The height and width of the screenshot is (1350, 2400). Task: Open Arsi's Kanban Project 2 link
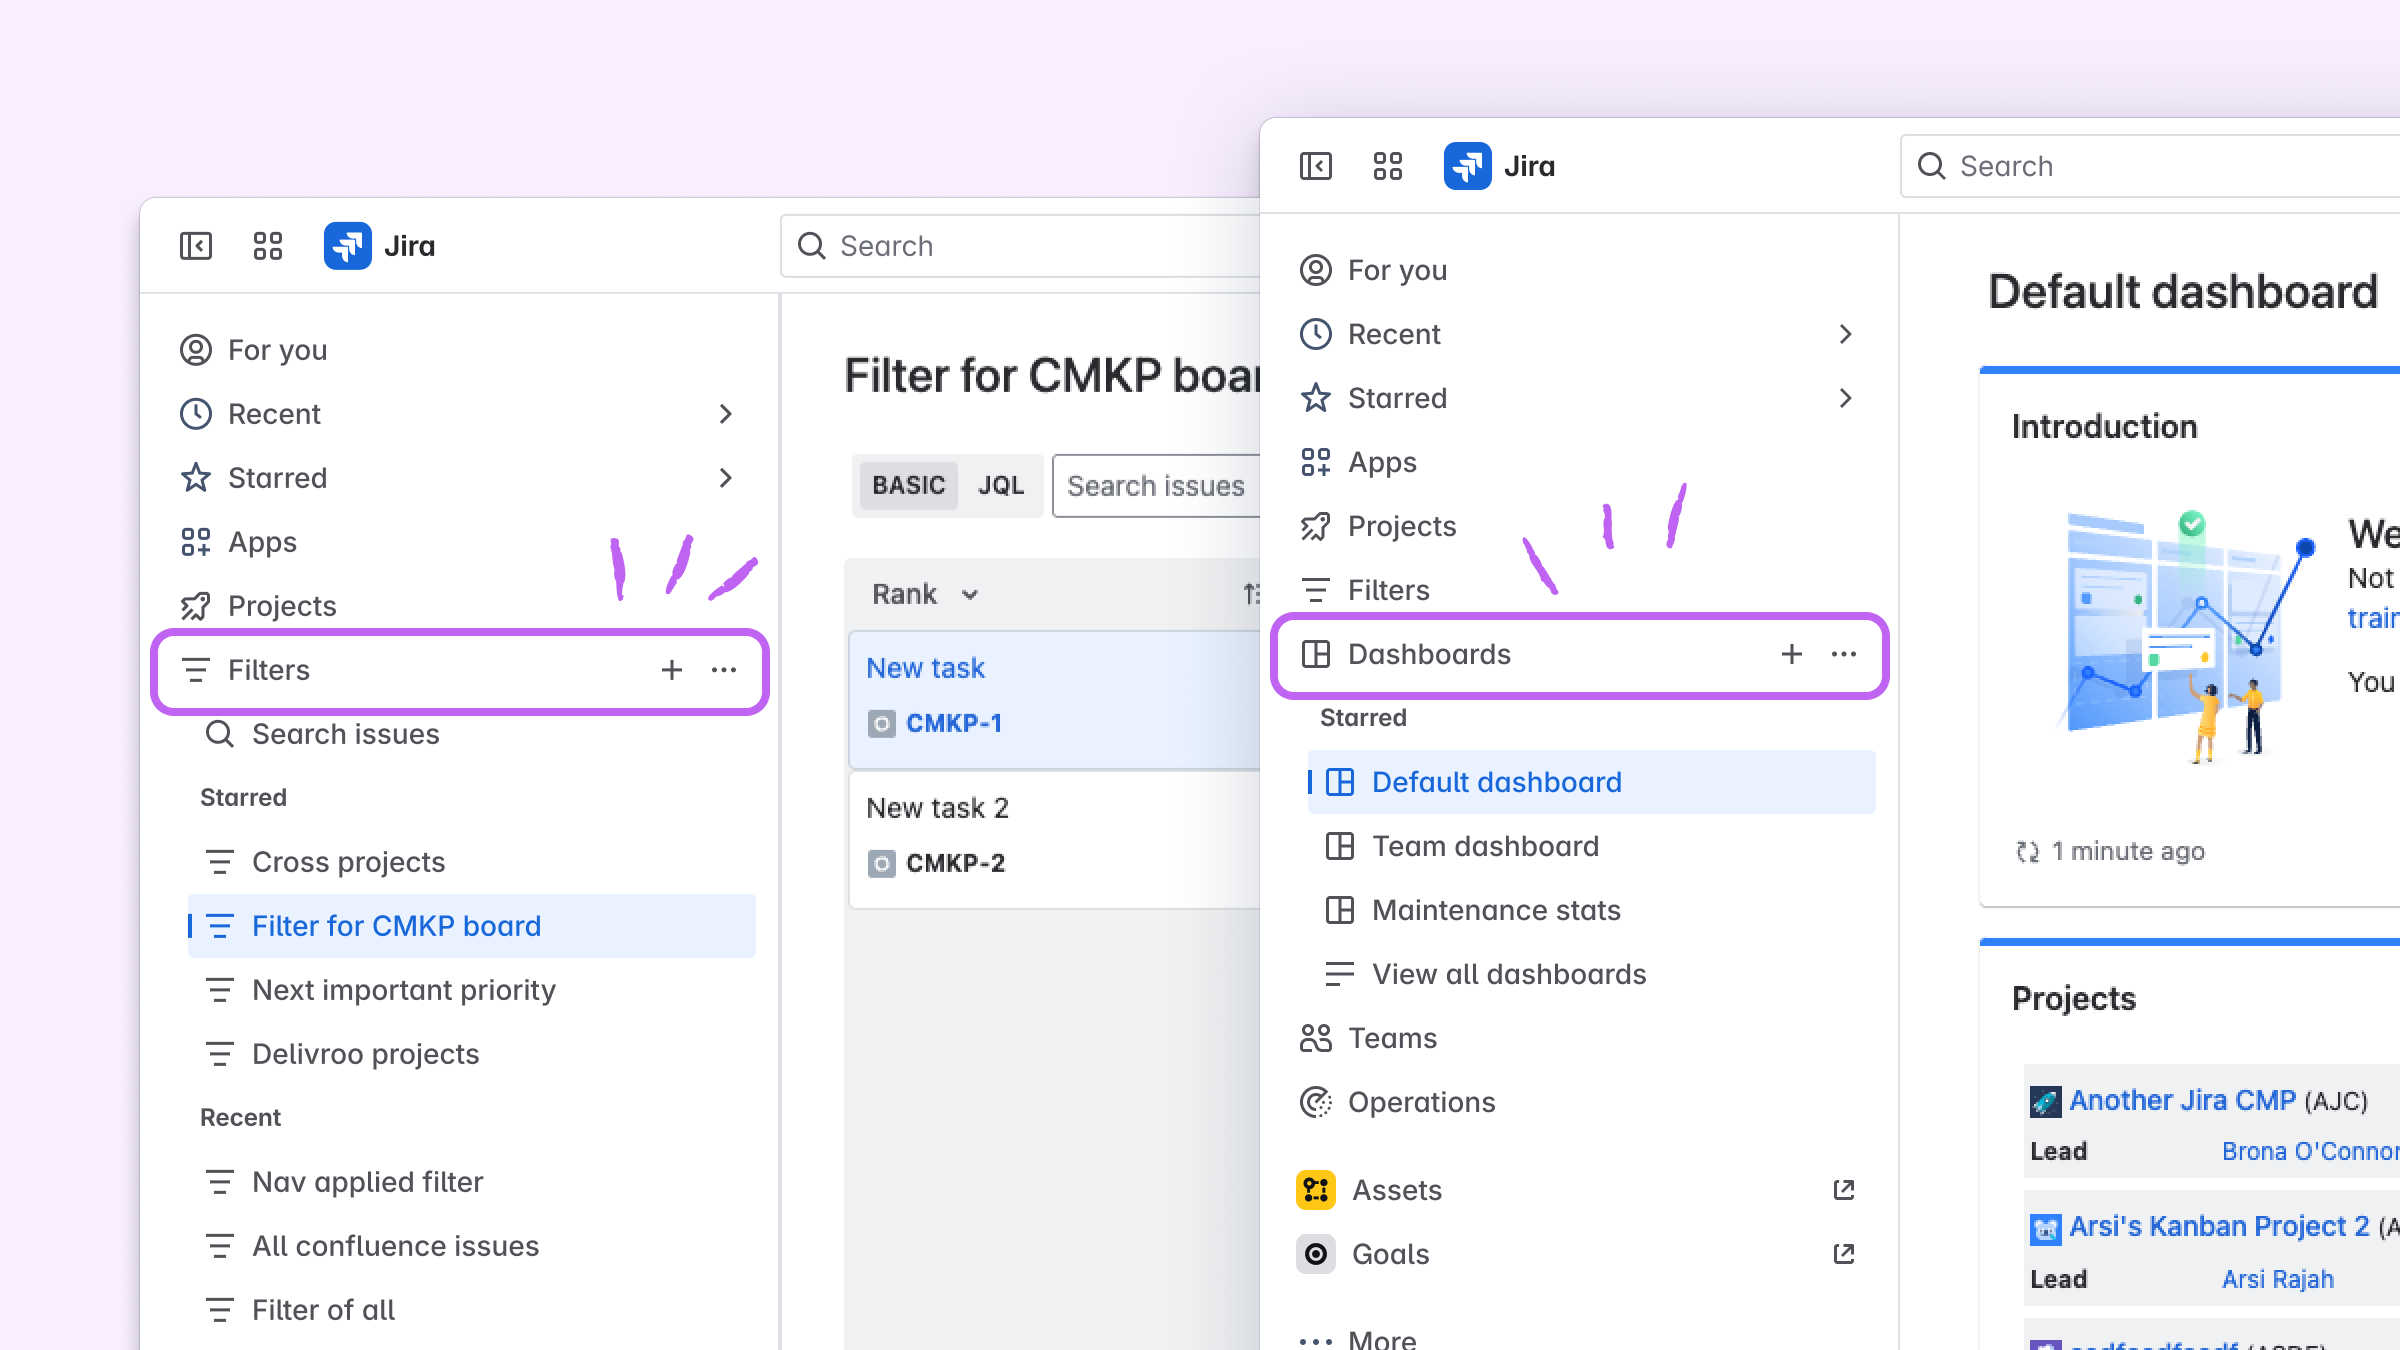click(x=2219, y=1226)
